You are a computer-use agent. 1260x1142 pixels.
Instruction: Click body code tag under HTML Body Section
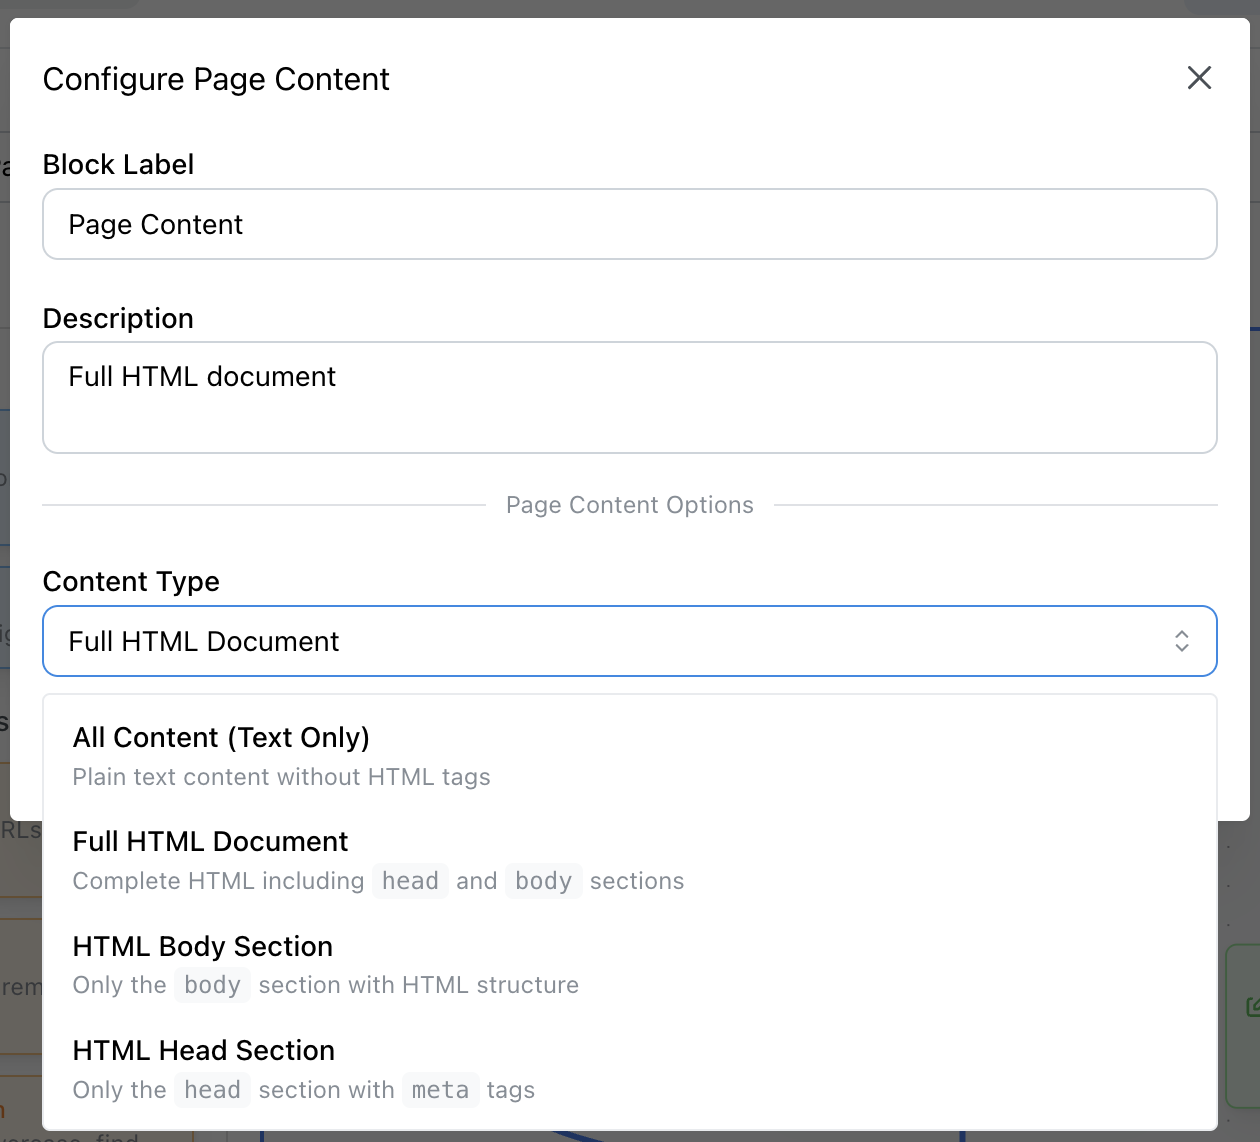point(212,985)
